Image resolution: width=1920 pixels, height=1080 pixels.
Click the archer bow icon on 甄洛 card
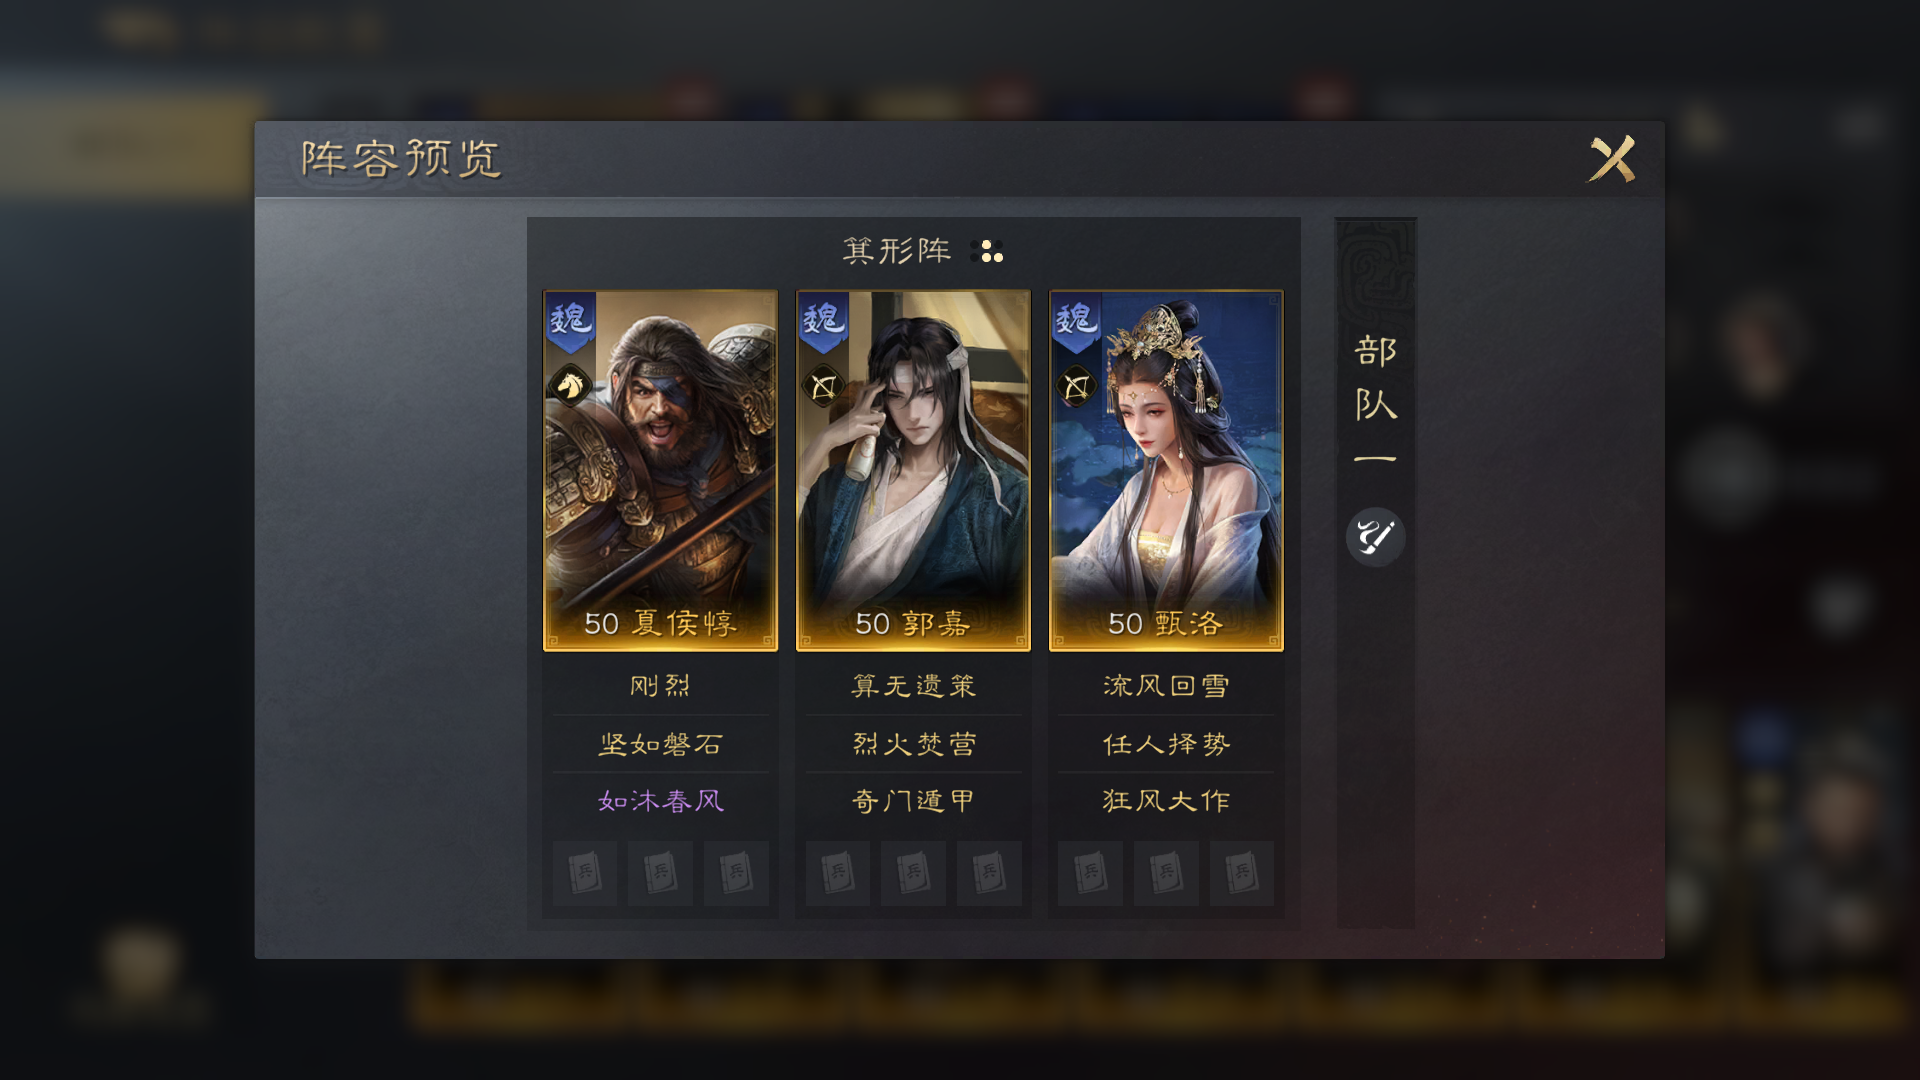point(1076,385)
